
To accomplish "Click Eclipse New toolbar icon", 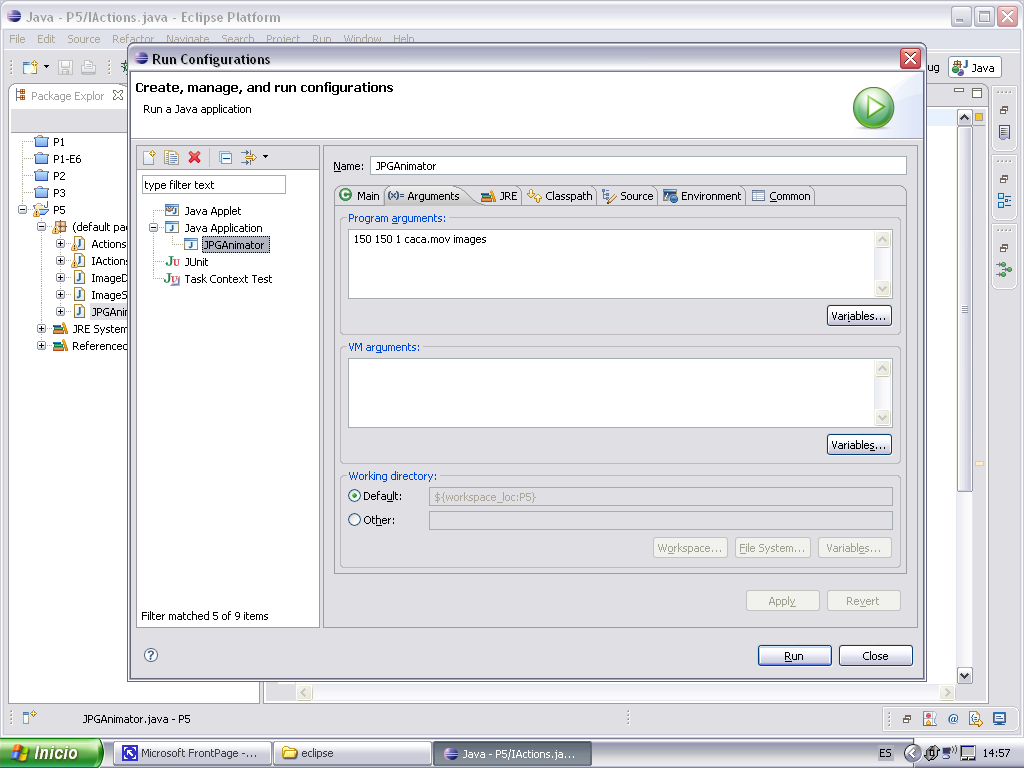I will [x=30, y=67].
